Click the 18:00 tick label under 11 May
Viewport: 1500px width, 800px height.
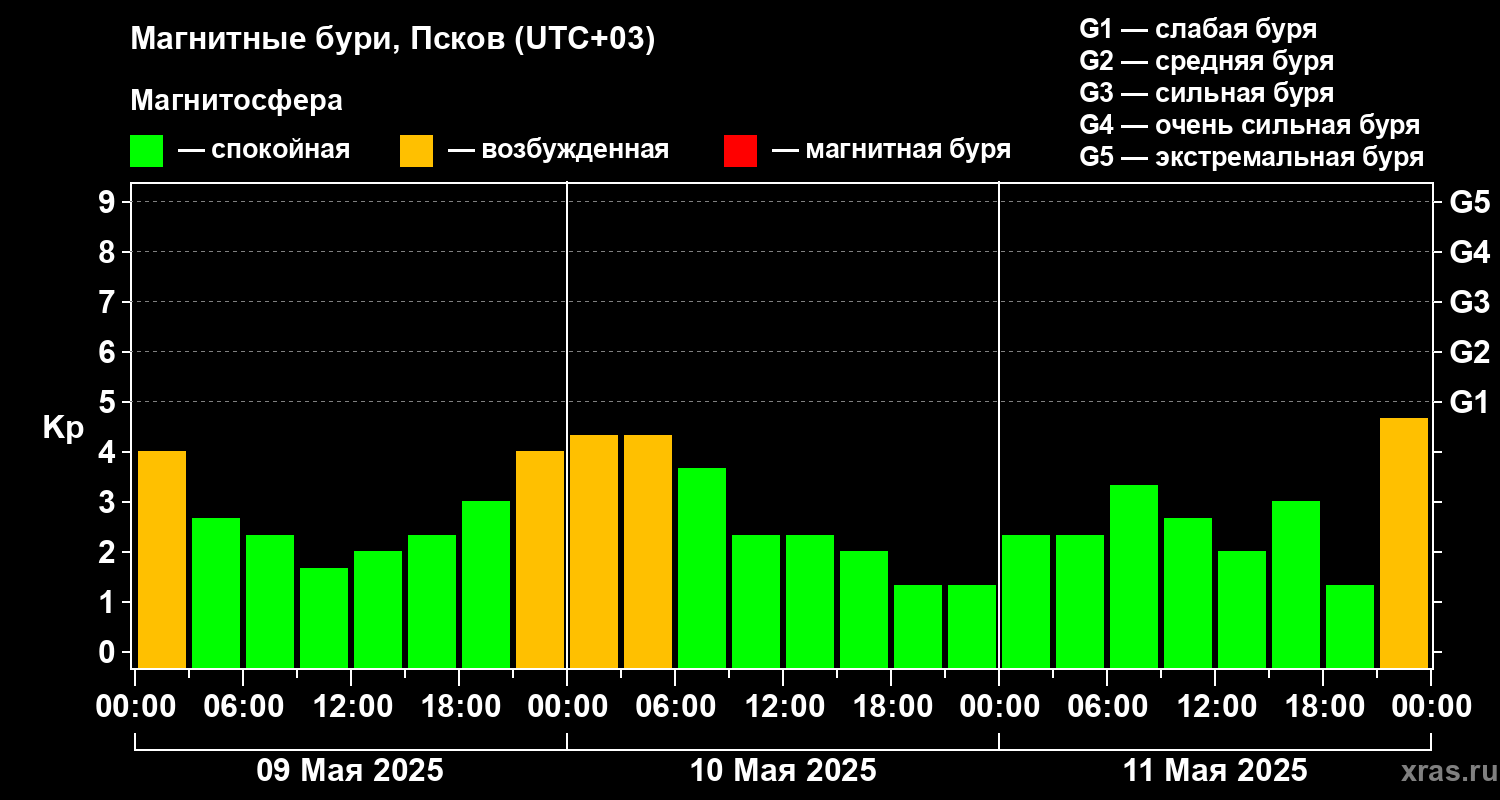coord(1324,707)
